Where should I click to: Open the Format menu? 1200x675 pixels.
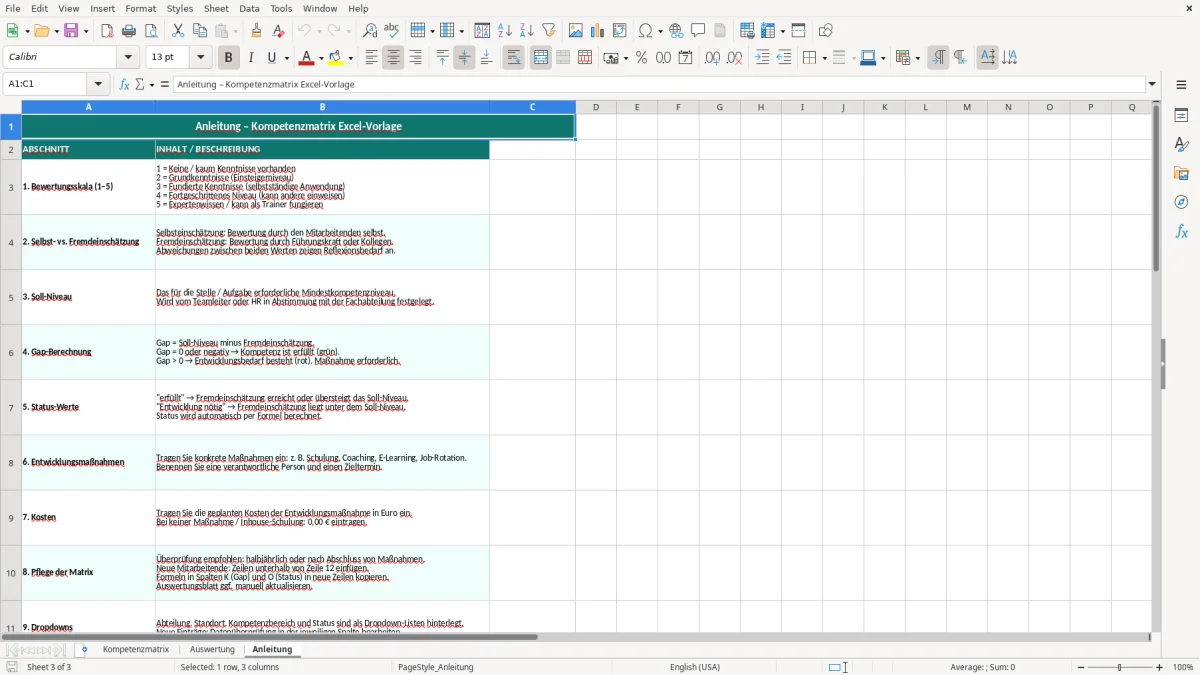141,8
